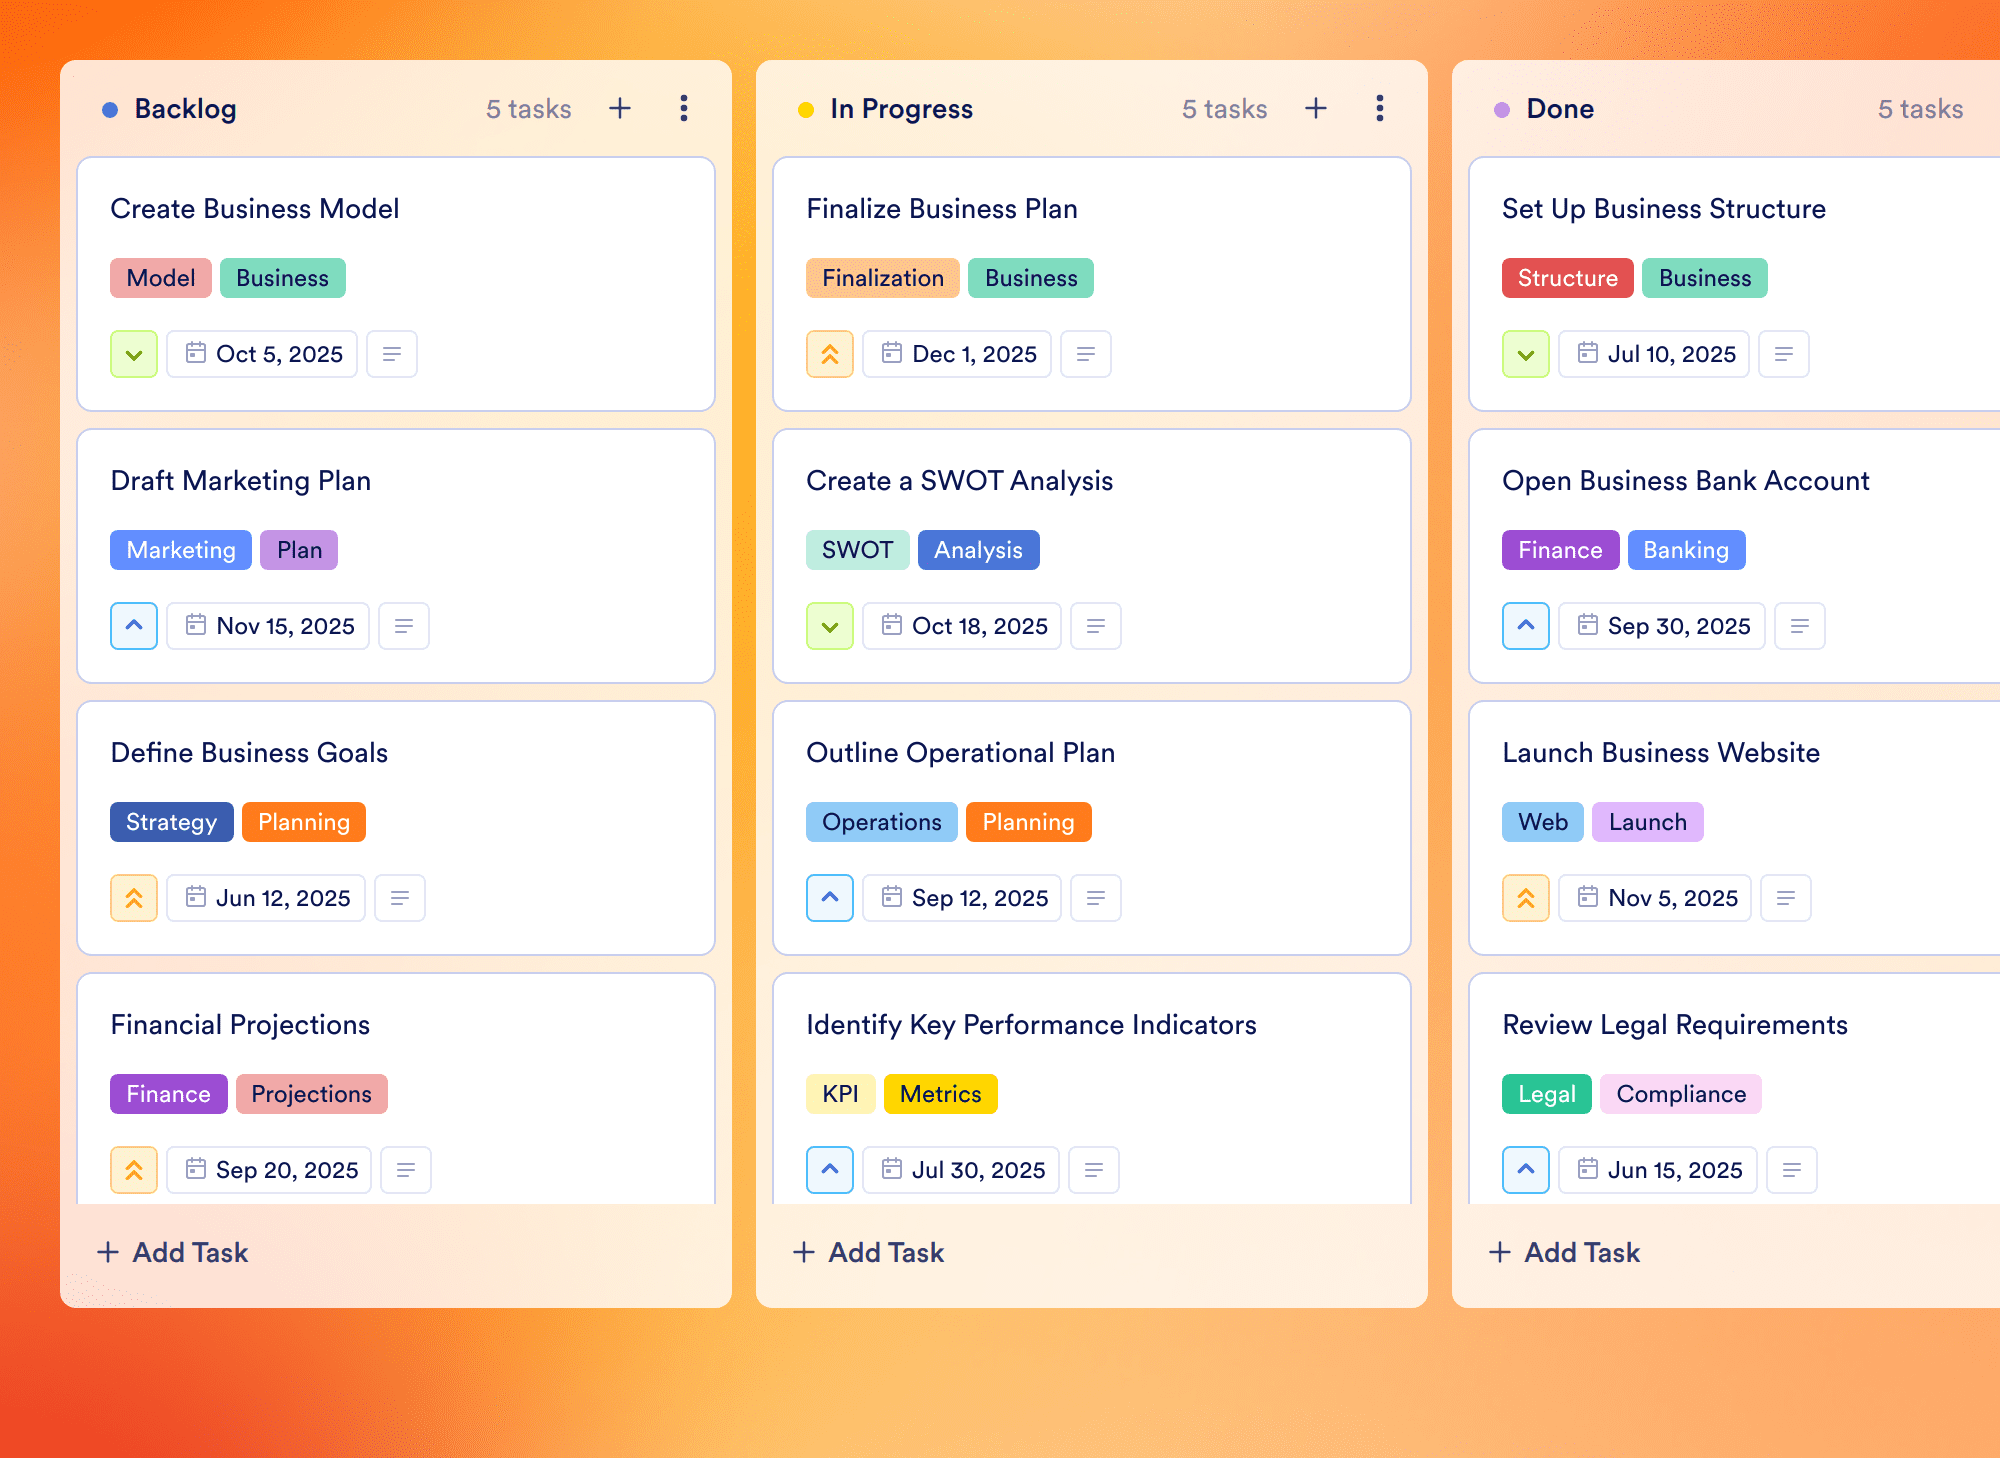Click the plus icon in In Progress header
The width and height of the screenshot is (2000, 1458).
coord(1316,108)
